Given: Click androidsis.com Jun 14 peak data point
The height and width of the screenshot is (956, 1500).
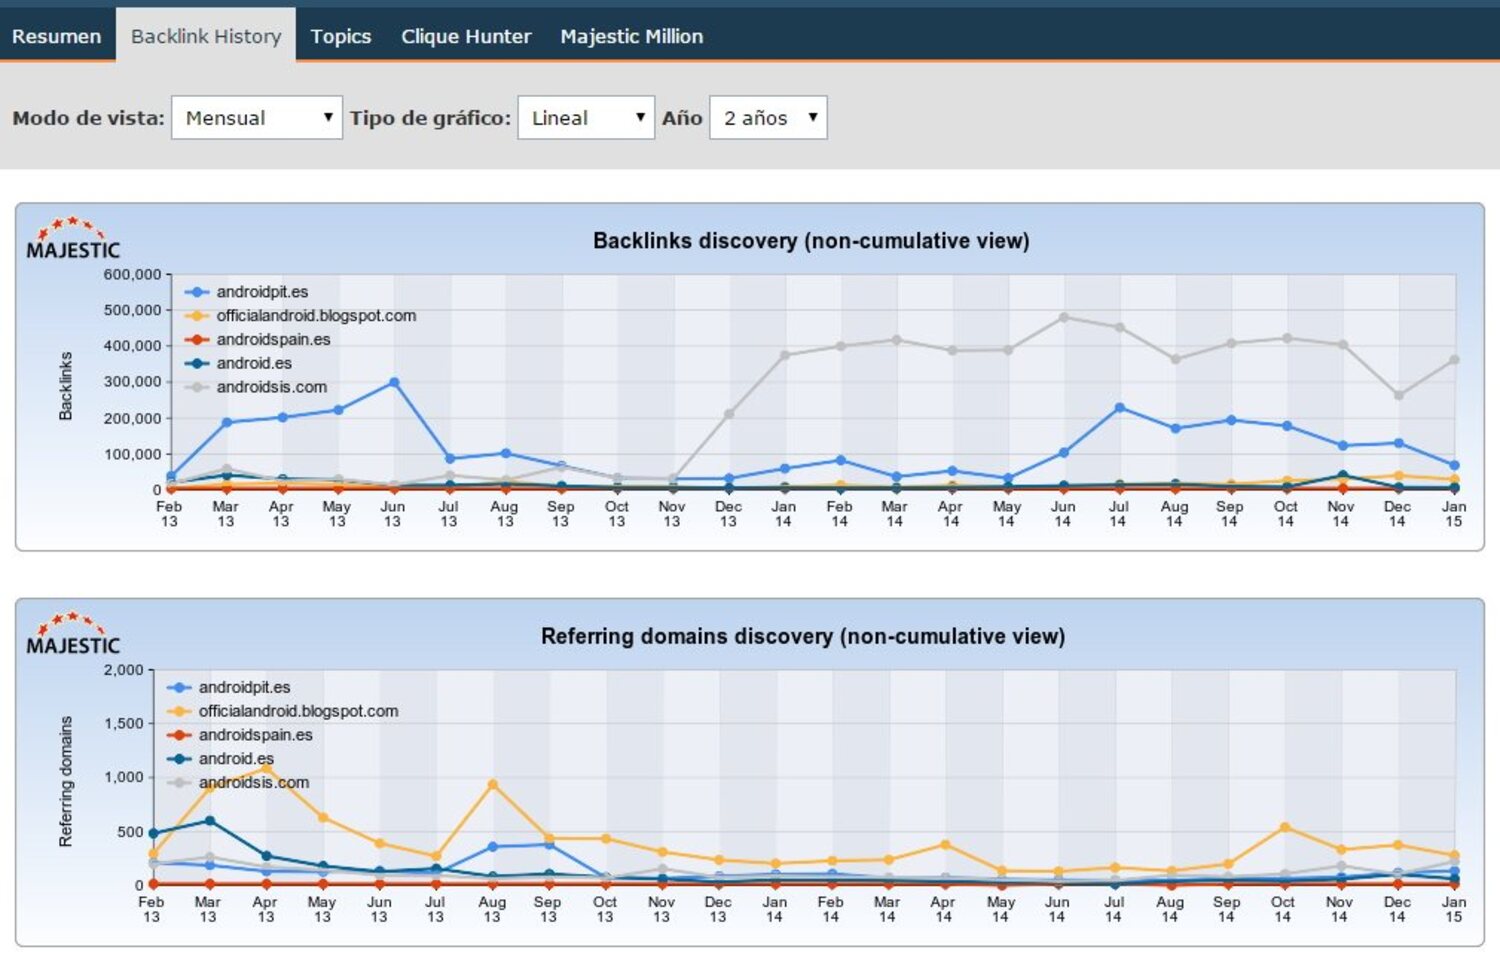Looking at the screenshot, I should coord(1063,318).
